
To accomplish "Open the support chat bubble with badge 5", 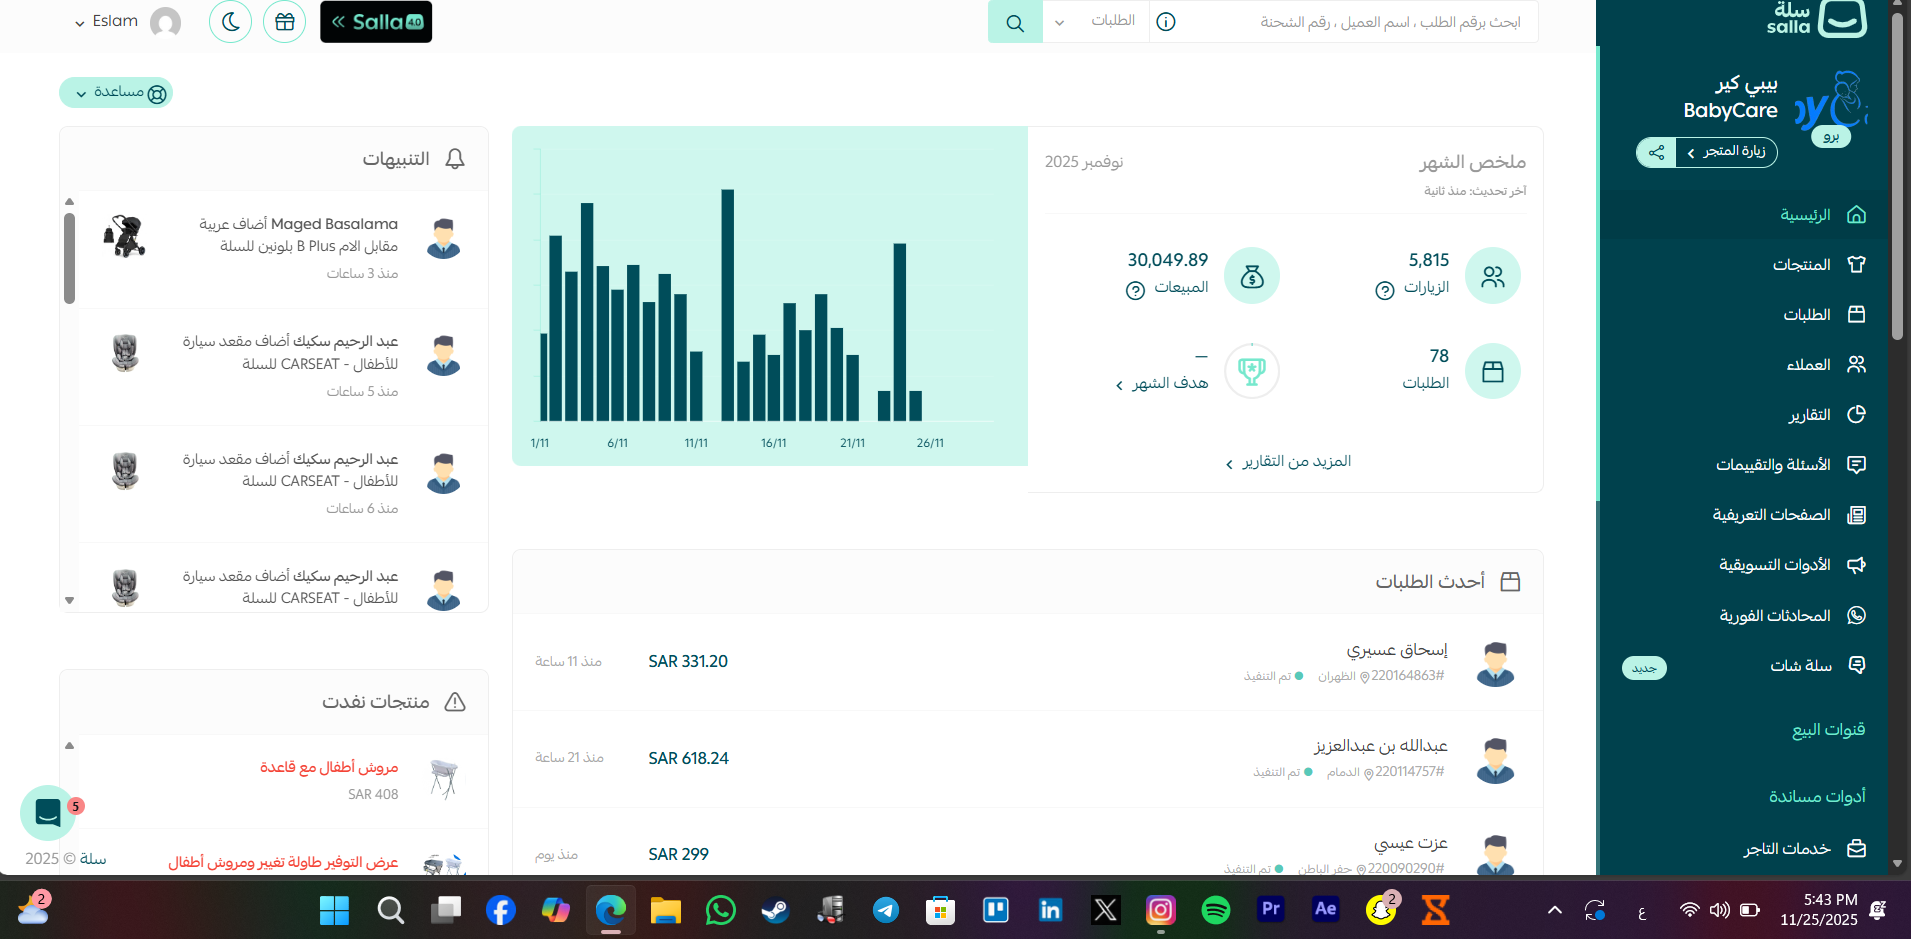I will 48,813.
